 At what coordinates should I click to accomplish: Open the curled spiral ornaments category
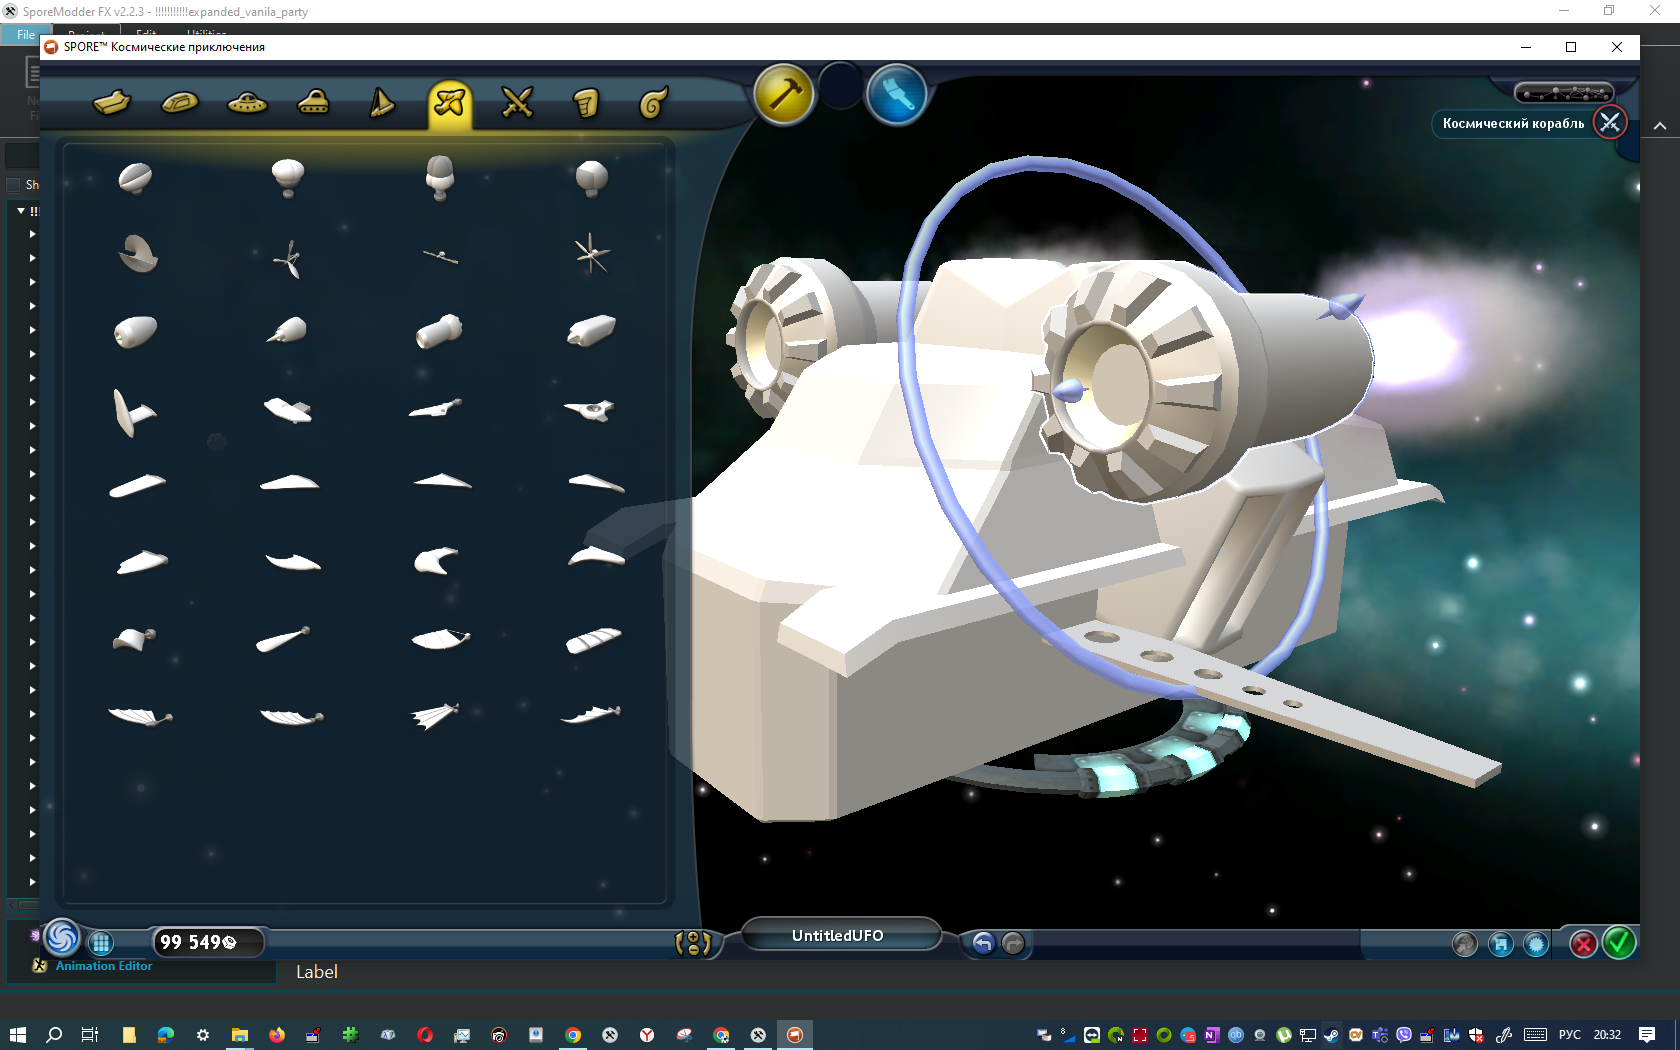point(653,102)
